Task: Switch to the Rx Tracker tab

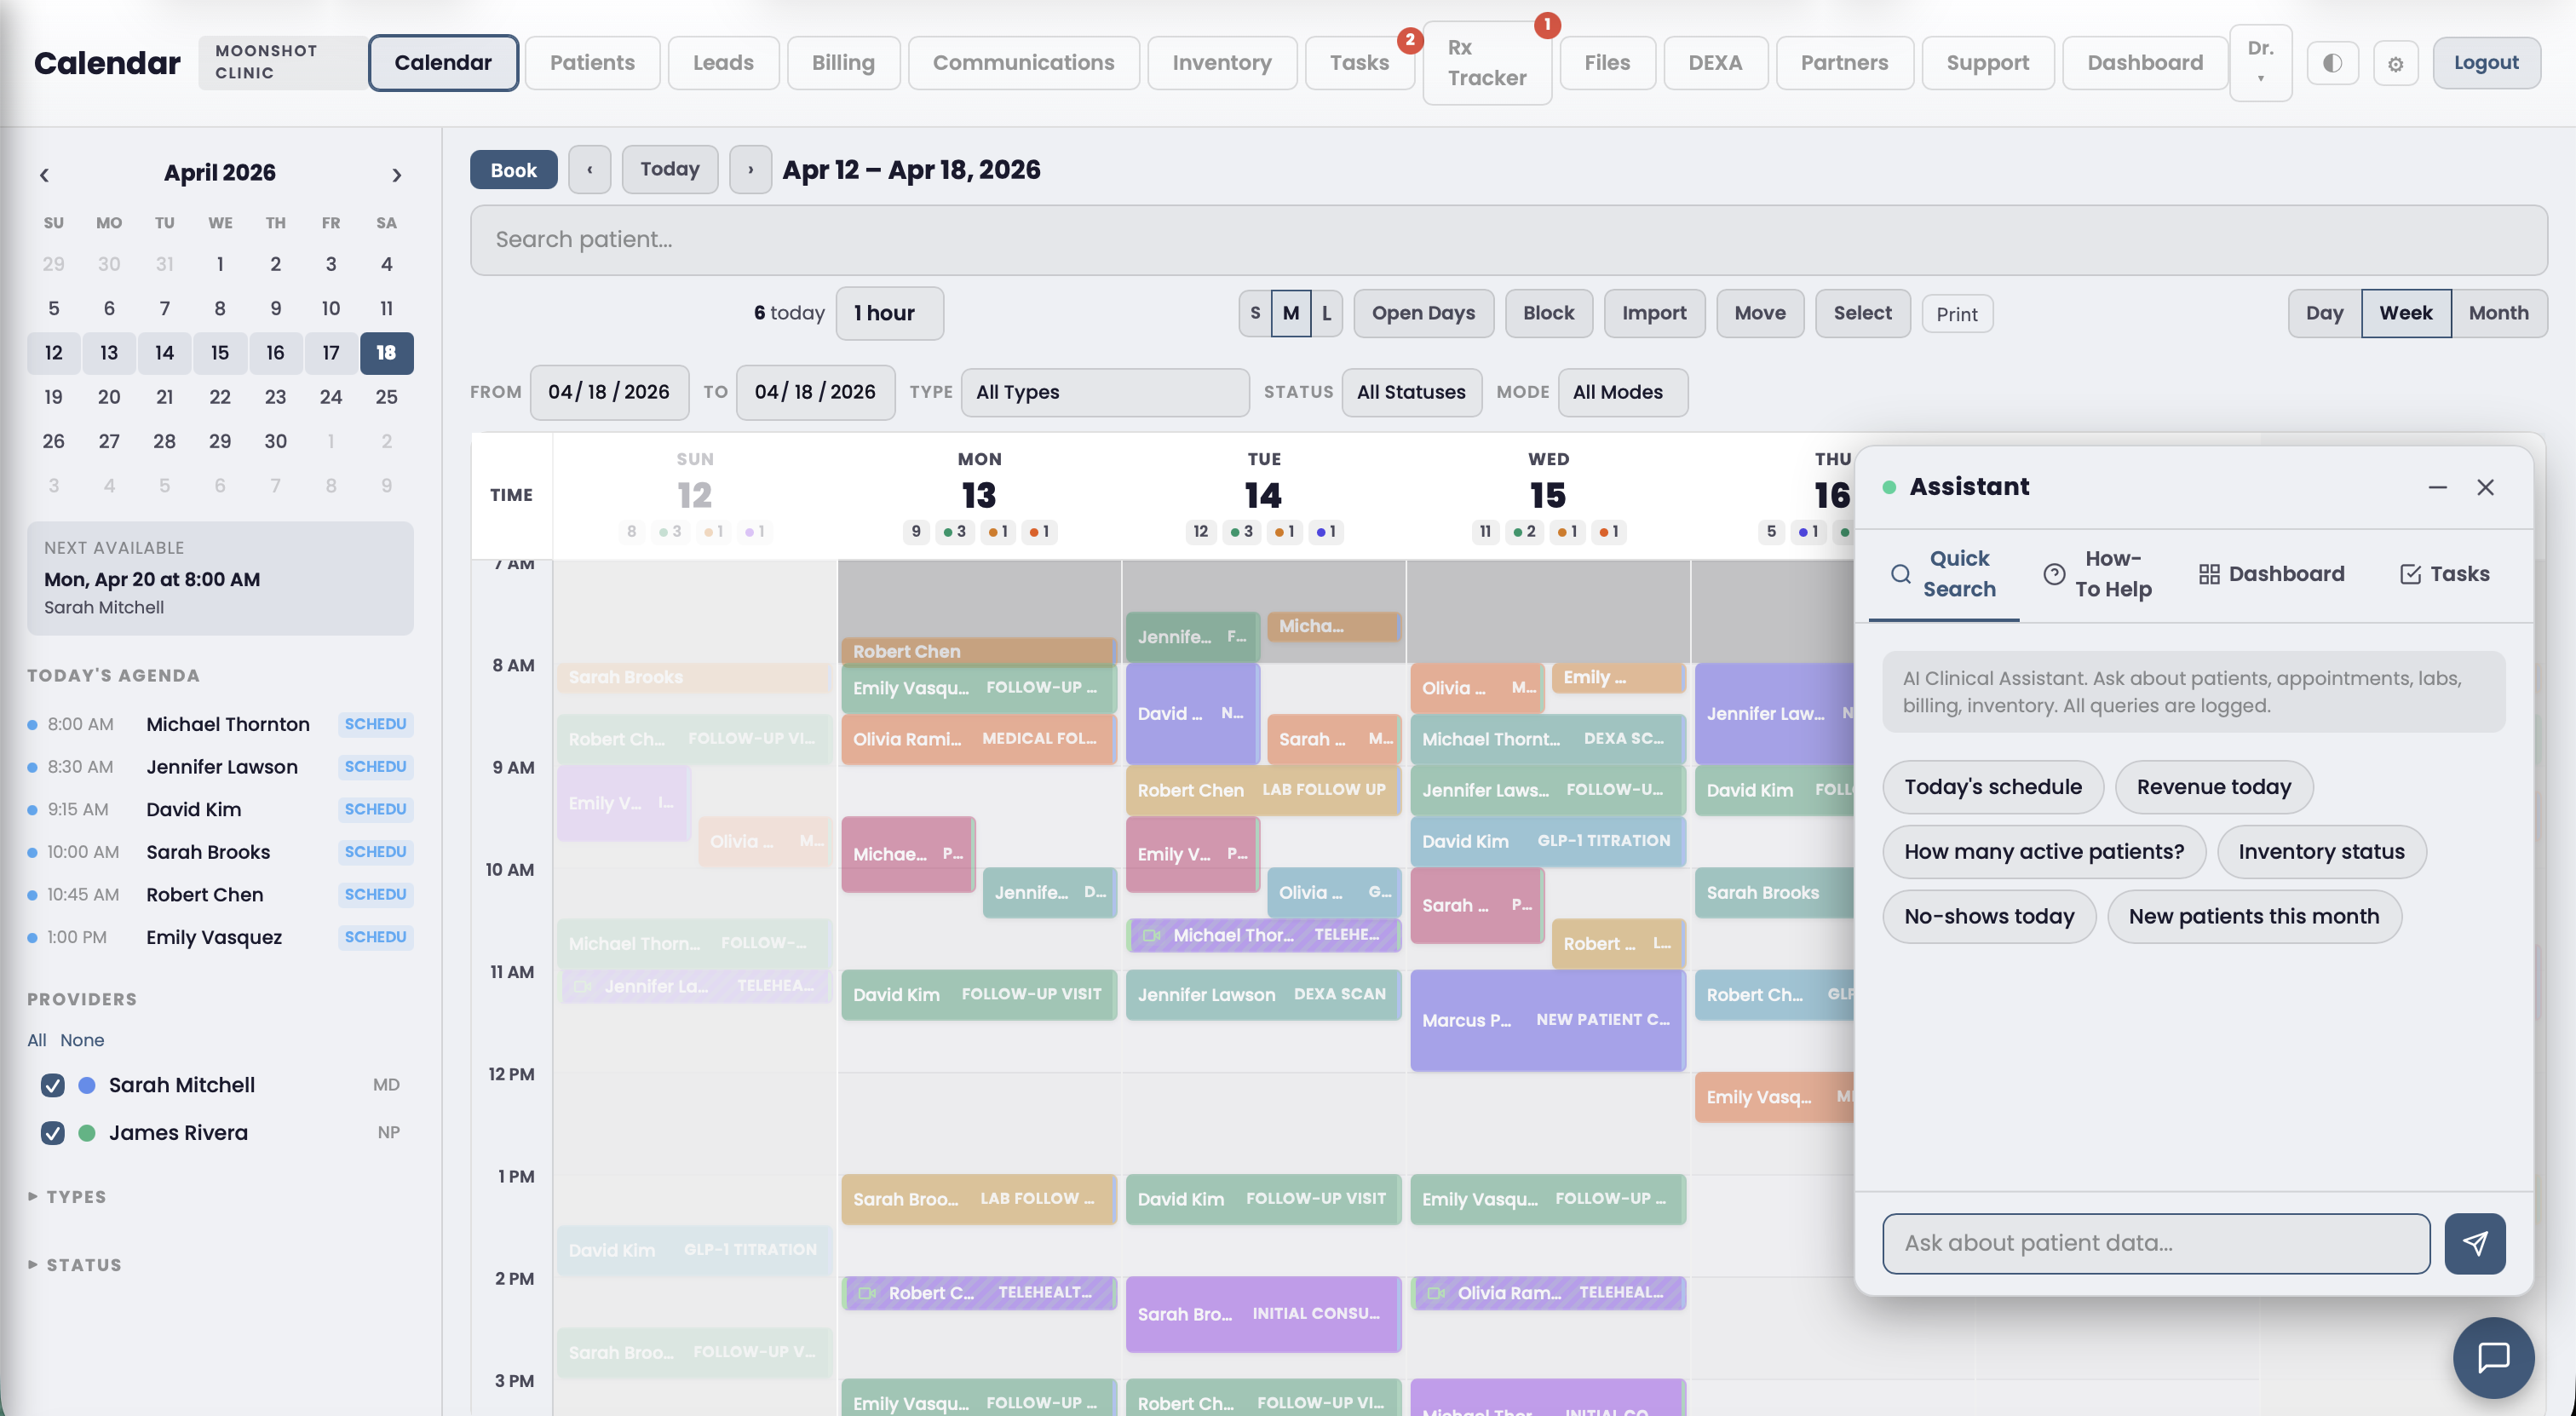Action: point(1486,62)
